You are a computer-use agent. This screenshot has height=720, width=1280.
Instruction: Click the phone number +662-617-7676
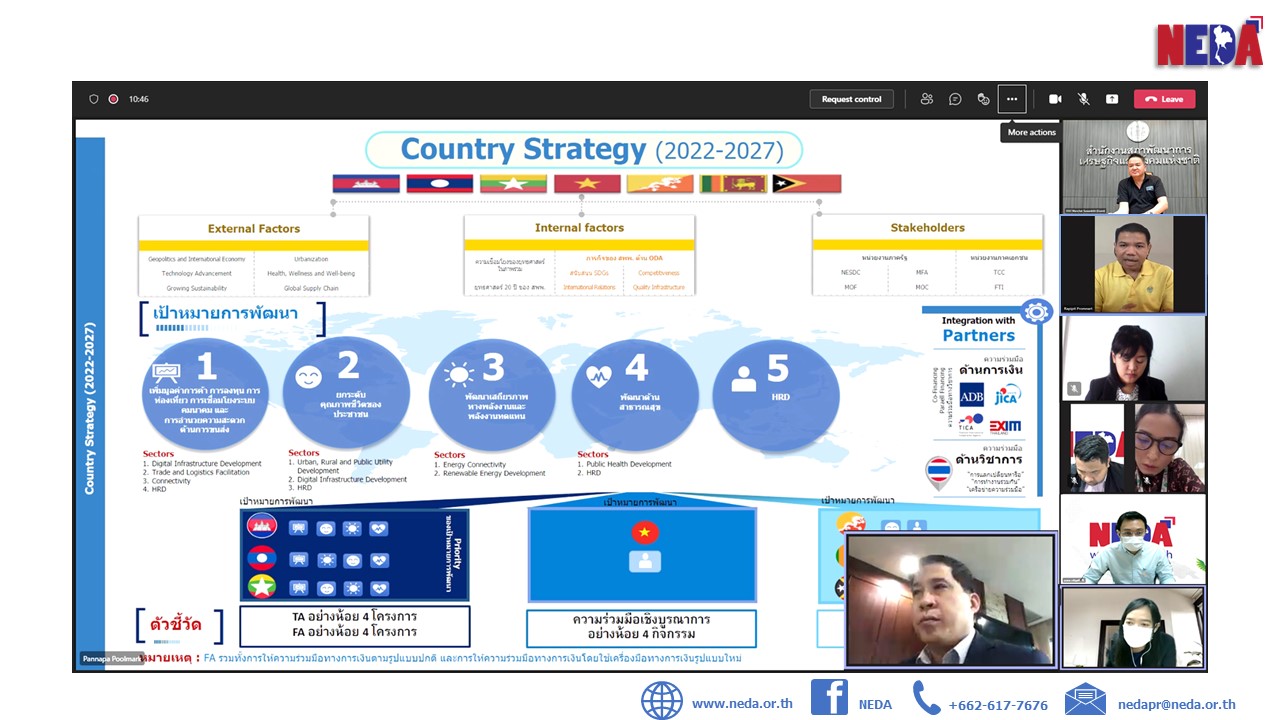998,705
